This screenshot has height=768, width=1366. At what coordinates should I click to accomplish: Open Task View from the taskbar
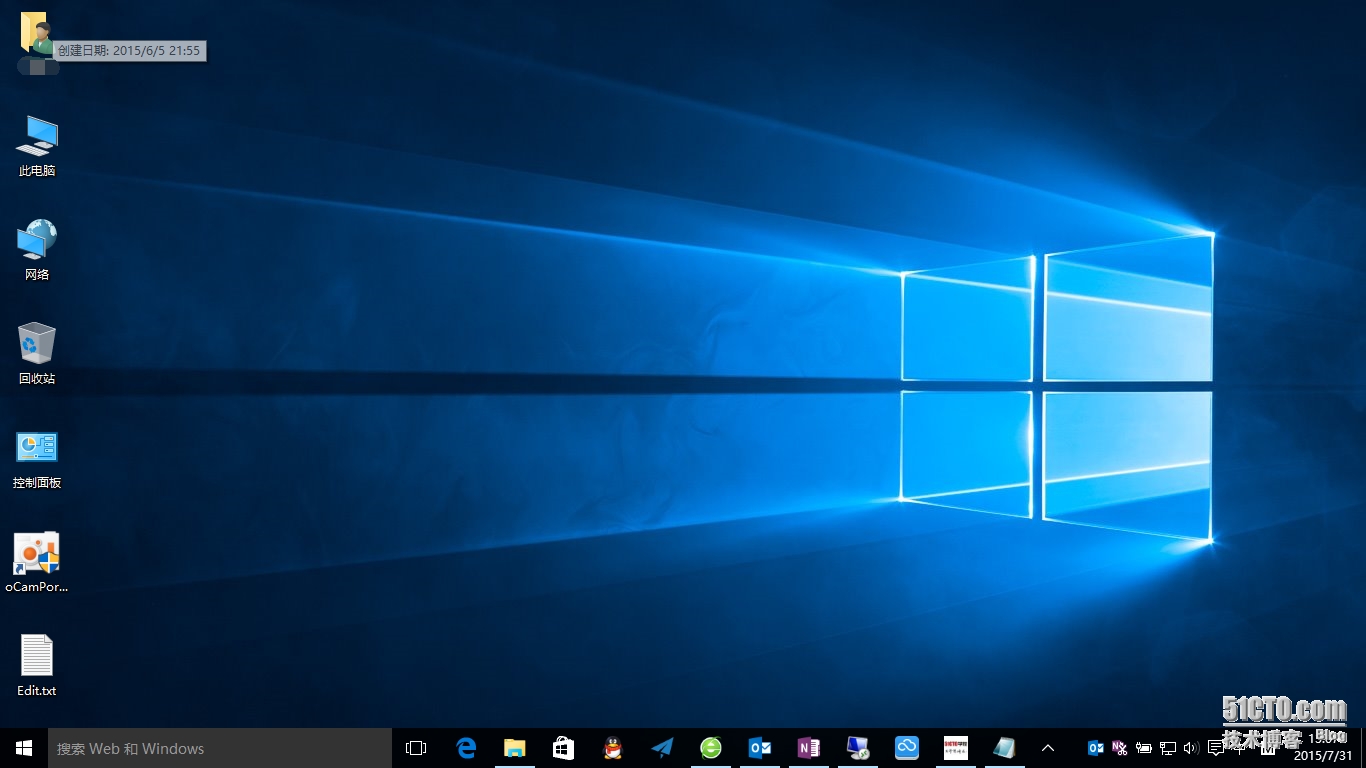[416, 748]
